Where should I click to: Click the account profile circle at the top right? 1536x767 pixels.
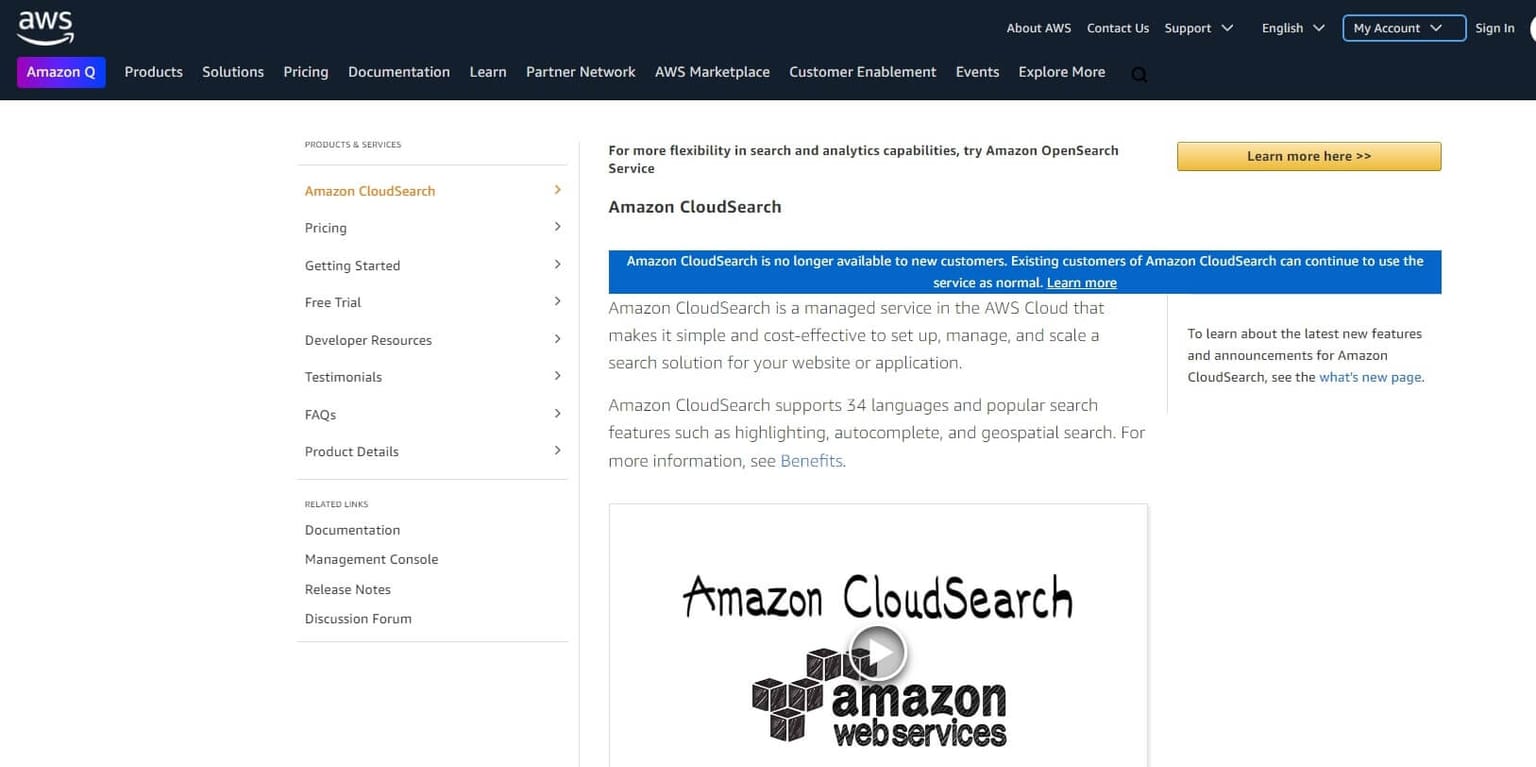[x=1530, y=28]
